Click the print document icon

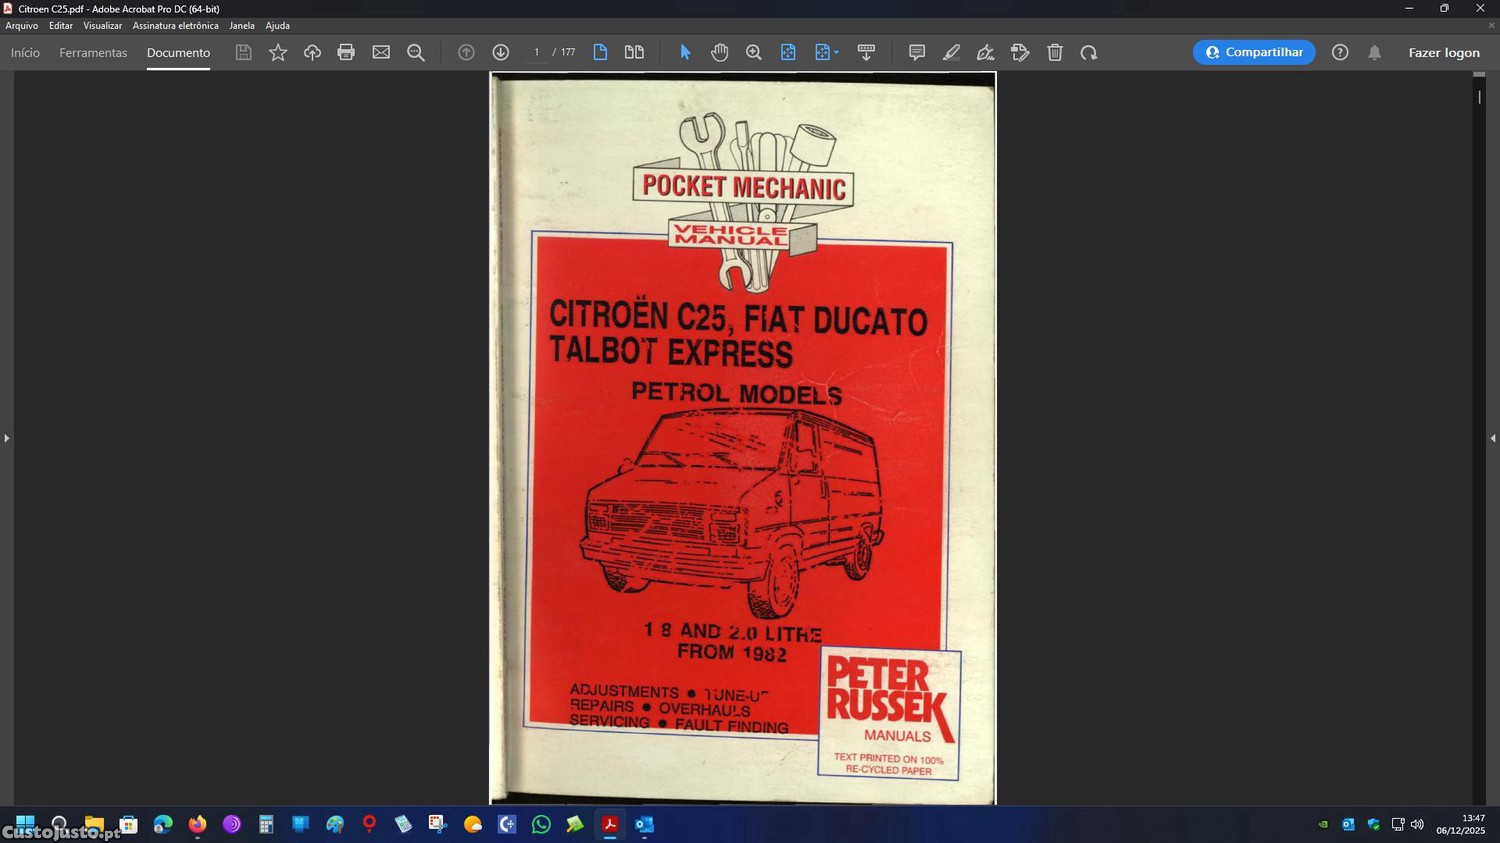point(346,52)
